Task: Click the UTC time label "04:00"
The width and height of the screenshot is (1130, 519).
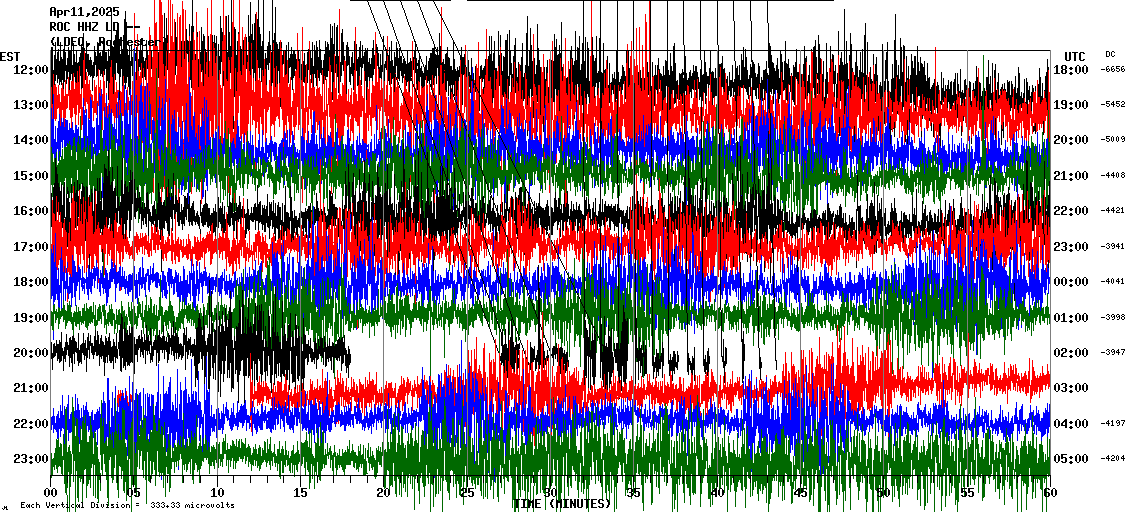Action: coord(1071,423)
